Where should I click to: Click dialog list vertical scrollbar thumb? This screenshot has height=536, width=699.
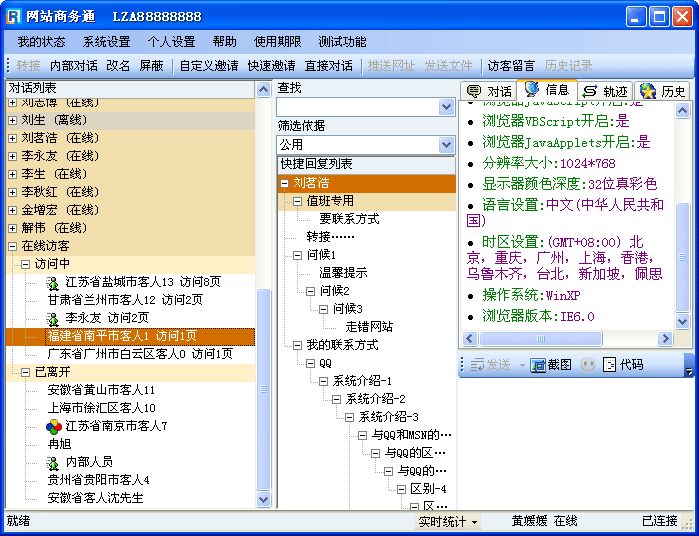click(263, 389)
